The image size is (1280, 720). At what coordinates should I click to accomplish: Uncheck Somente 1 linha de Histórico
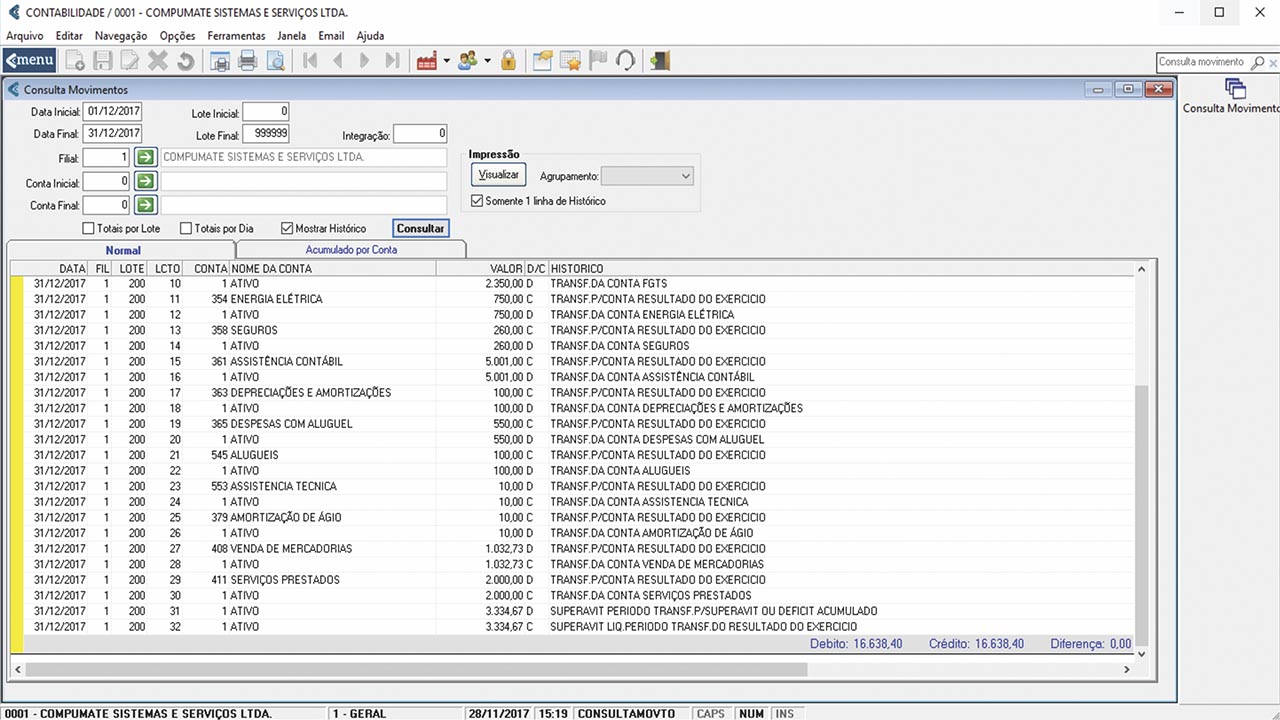[x=477, y=201]
